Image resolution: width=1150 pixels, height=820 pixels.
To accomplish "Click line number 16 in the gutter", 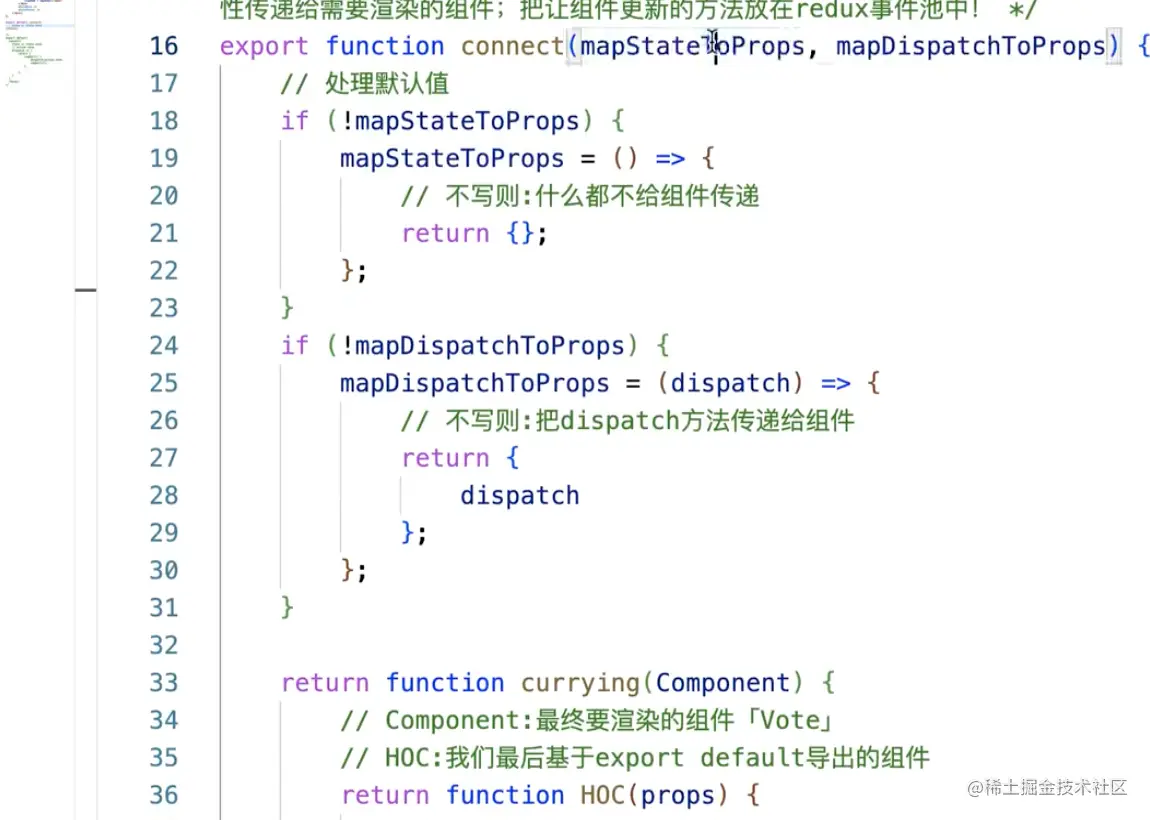I will (164, 46).
